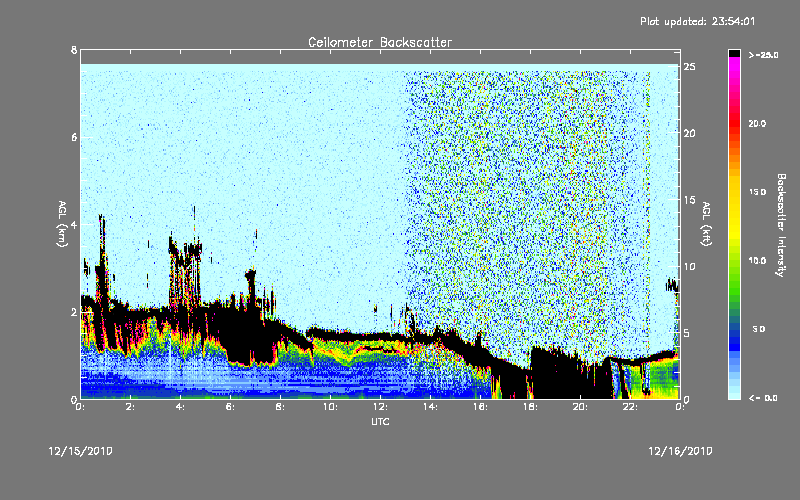Pick the red band of the colorbar

(734, 125)
